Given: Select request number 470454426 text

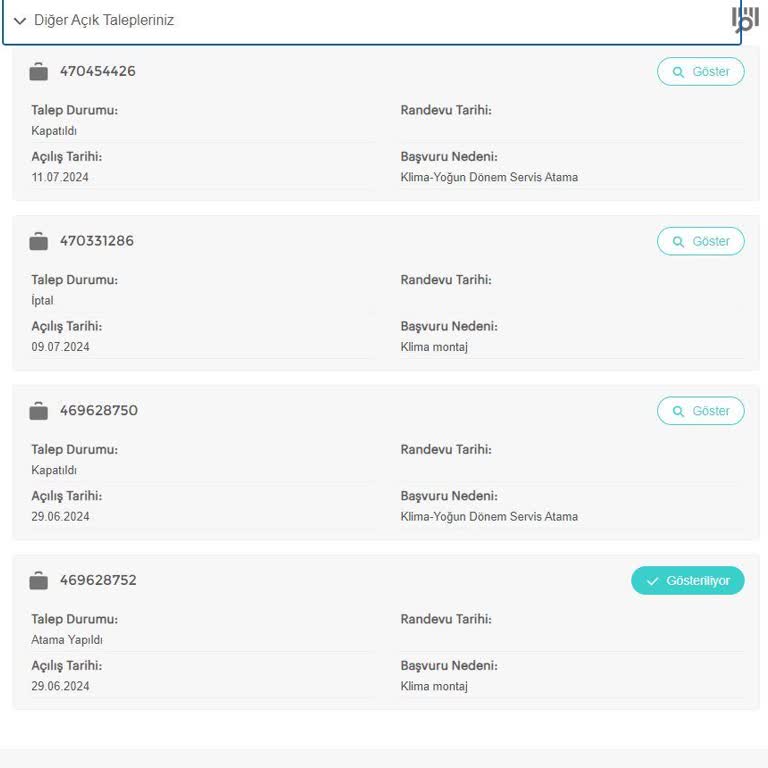Looking at the screenshot, I should [98, 71].
